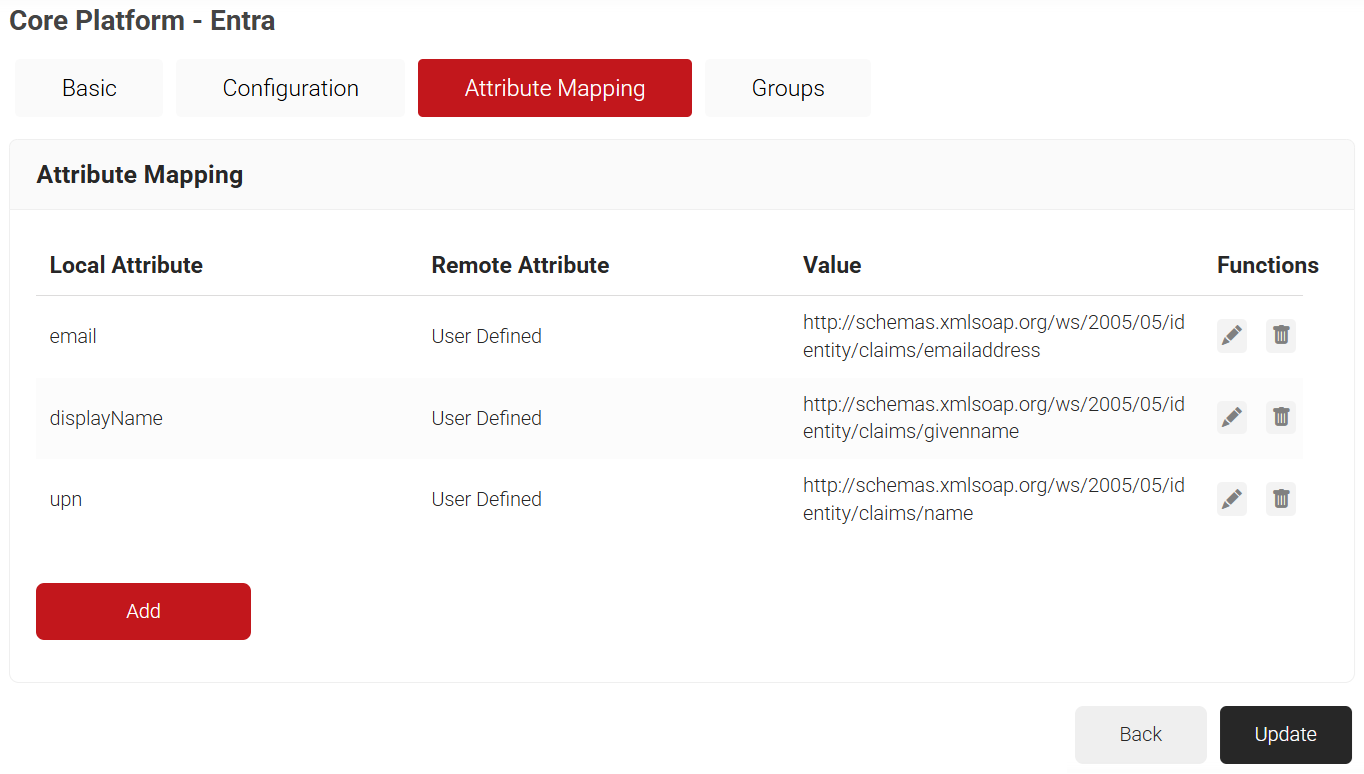1364x774 pixels.
Task: Click the claims/name URL value
Action: (x=994, y=499)
